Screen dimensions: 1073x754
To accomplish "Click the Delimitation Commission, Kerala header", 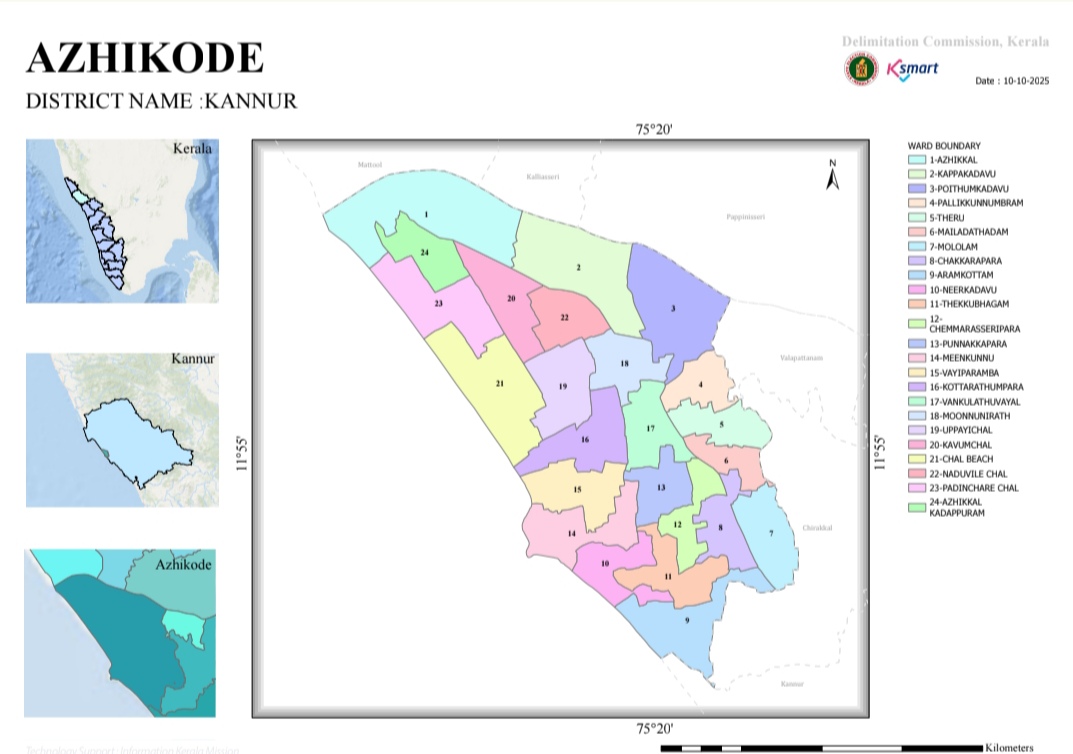I will (x=945, y=42).
